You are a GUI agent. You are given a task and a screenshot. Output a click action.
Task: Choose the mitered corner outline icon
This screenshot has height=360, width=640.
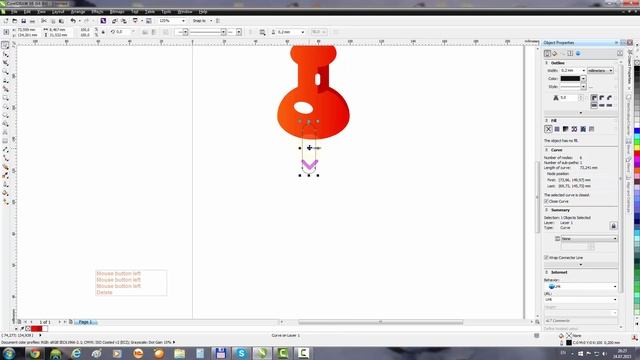point(594,98)
